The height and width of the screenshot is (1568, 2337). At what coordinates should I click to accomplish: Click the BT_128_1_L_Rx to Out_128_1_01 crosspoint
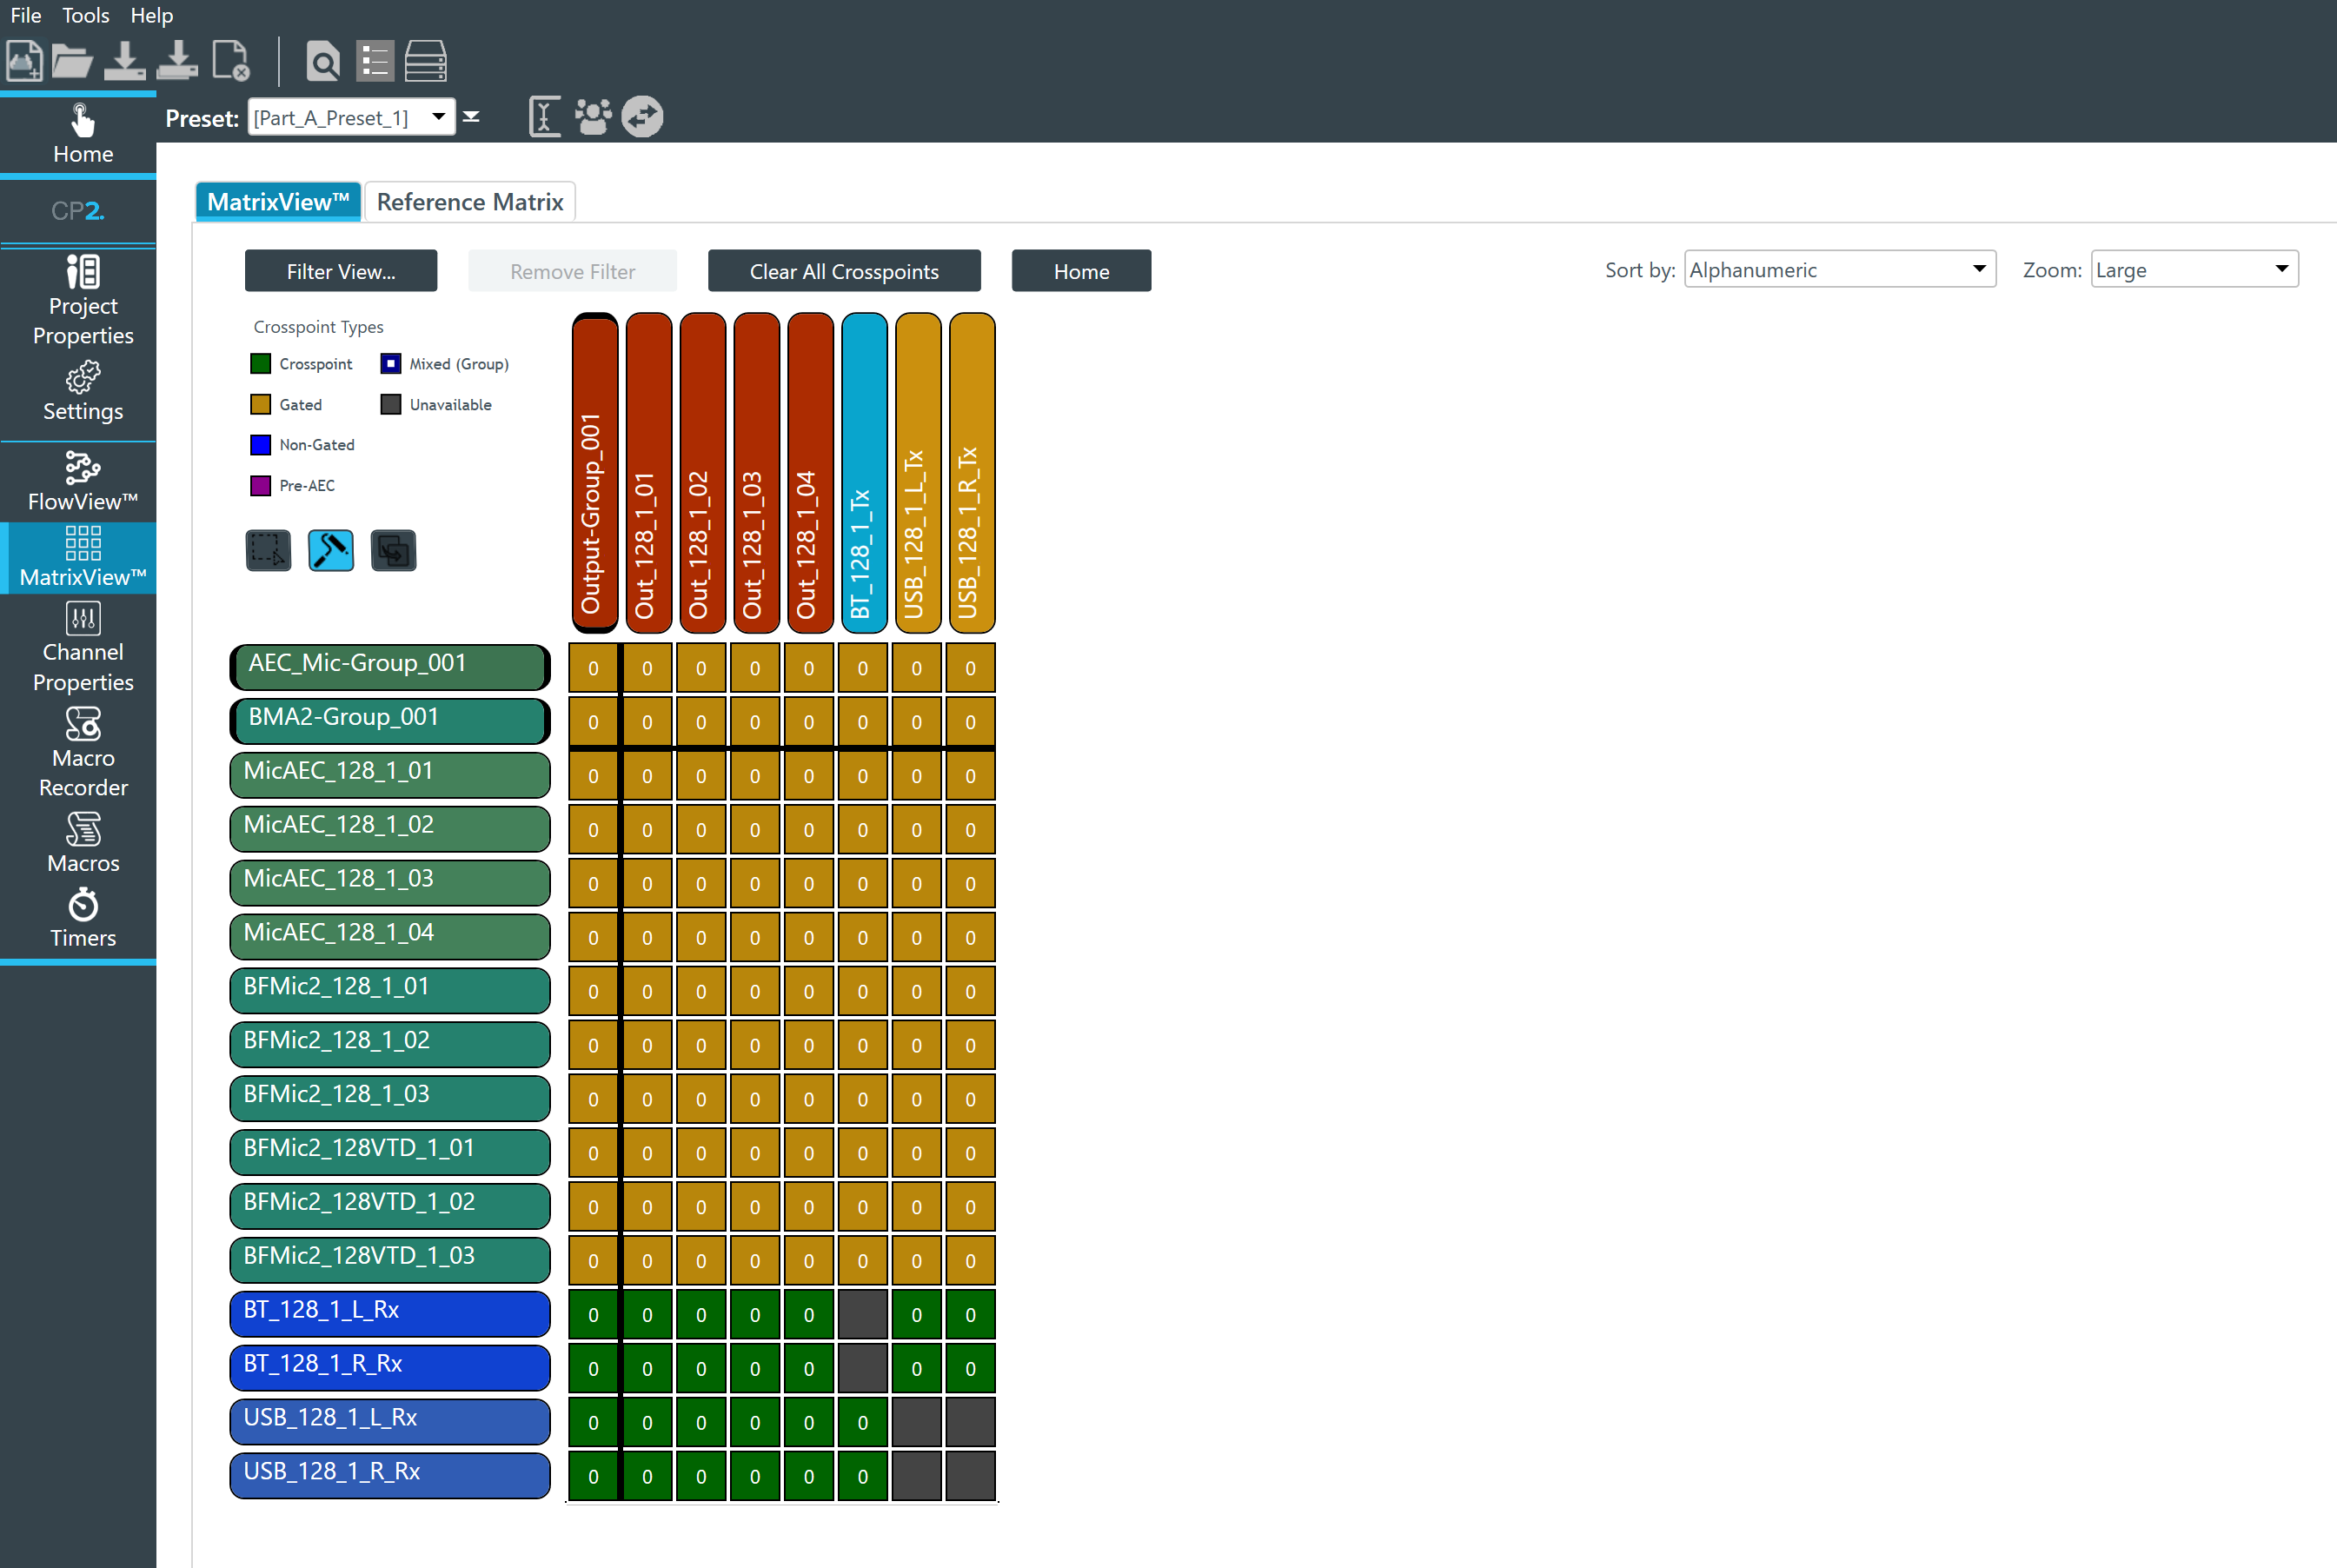tap(647, 1314)
